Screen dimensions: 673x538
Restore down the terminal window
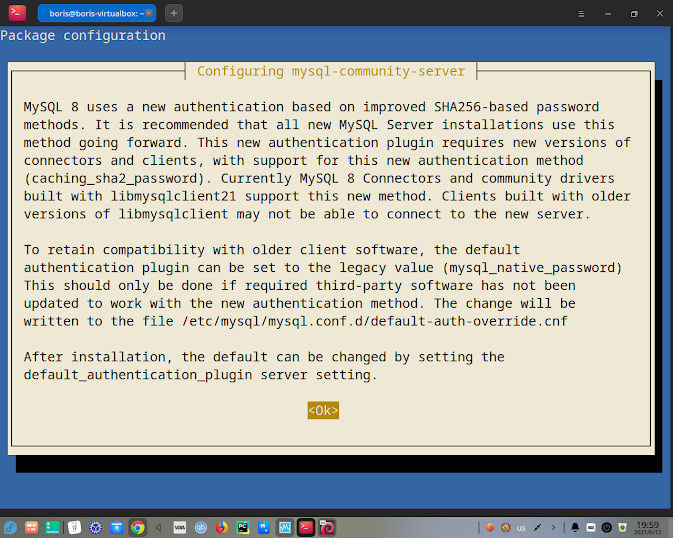tap(634, 14)
